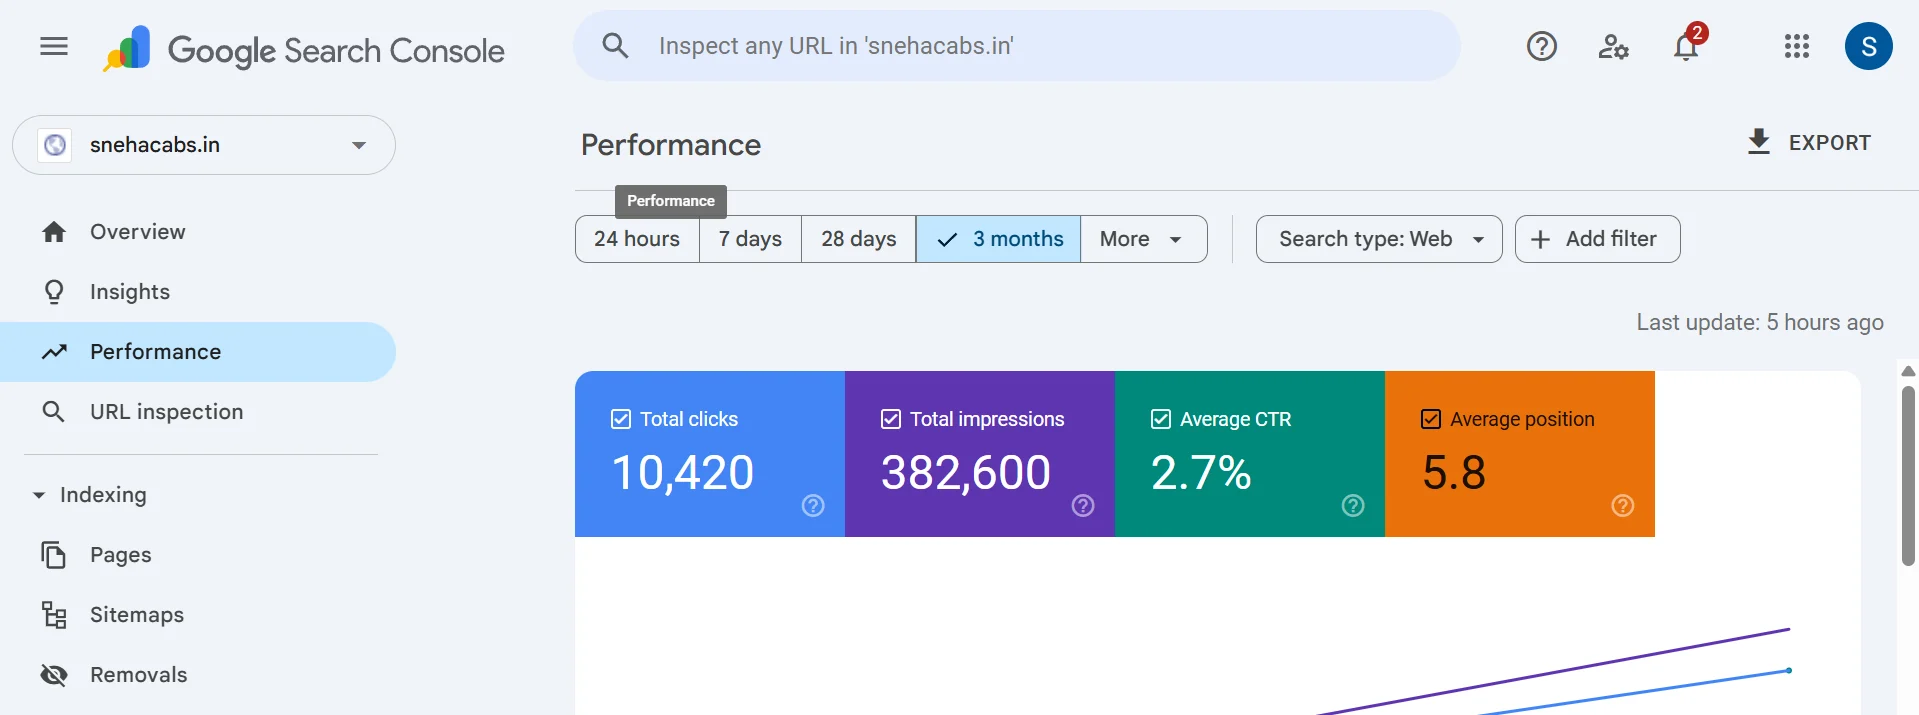This screenshot has width=1919, height=715.
Task: Open the Google apps grid
Action: (x=1796, y=46)
